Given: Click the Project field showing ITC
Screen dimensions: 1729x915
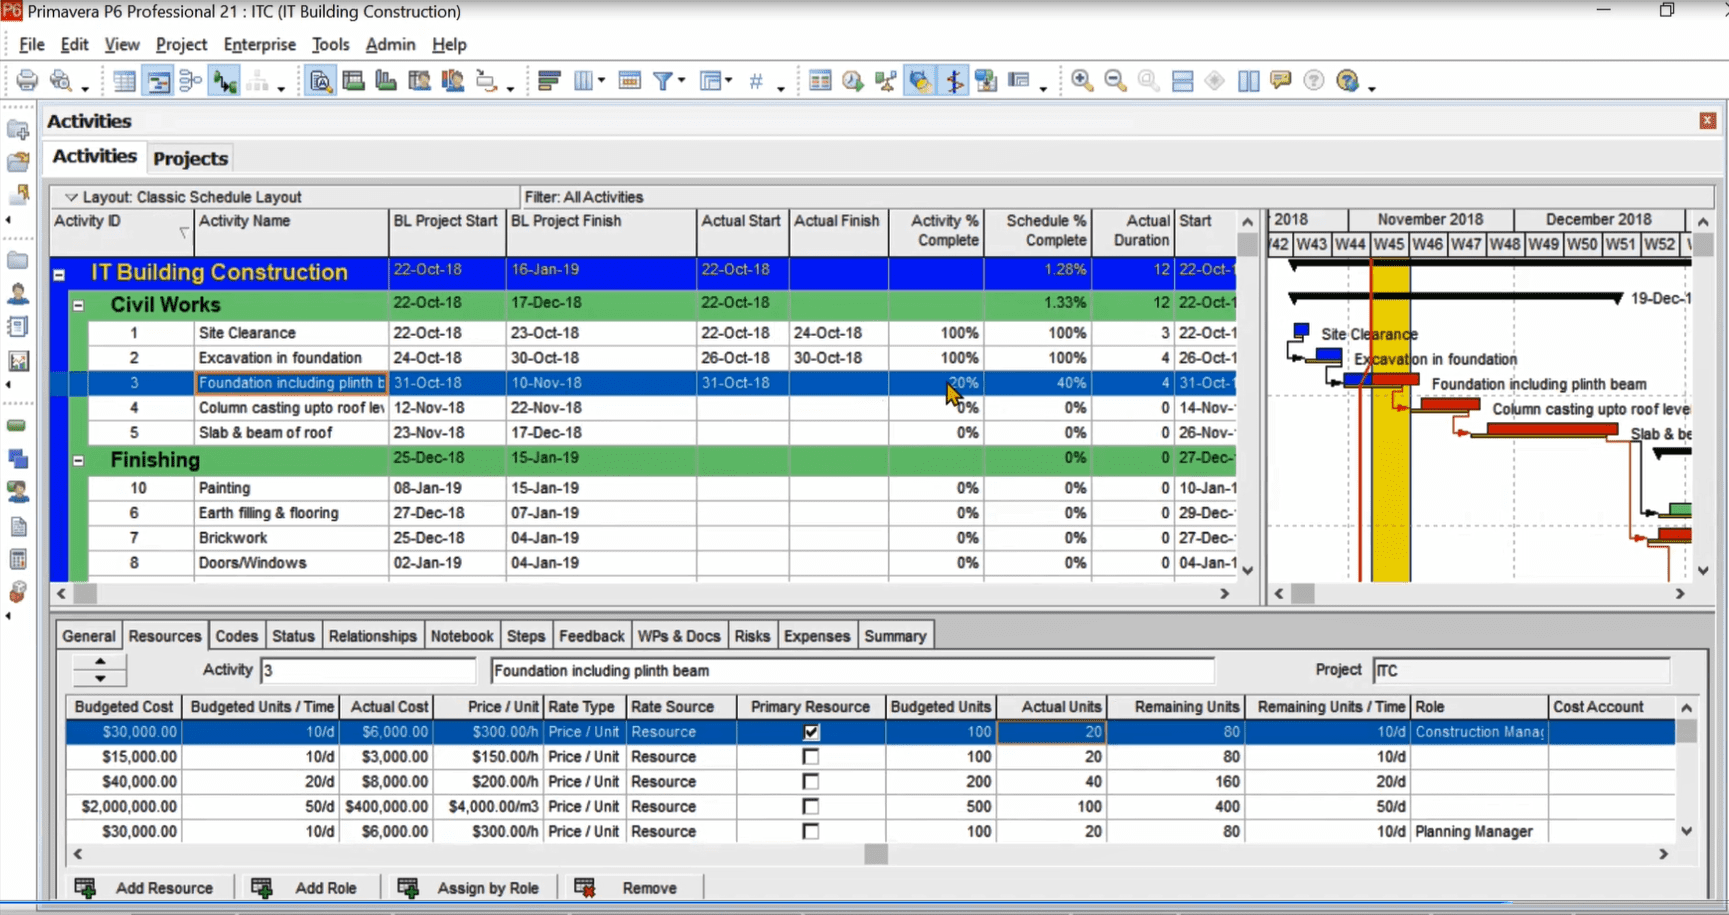Looking at the screenshot, I should tap(1521, 670).
